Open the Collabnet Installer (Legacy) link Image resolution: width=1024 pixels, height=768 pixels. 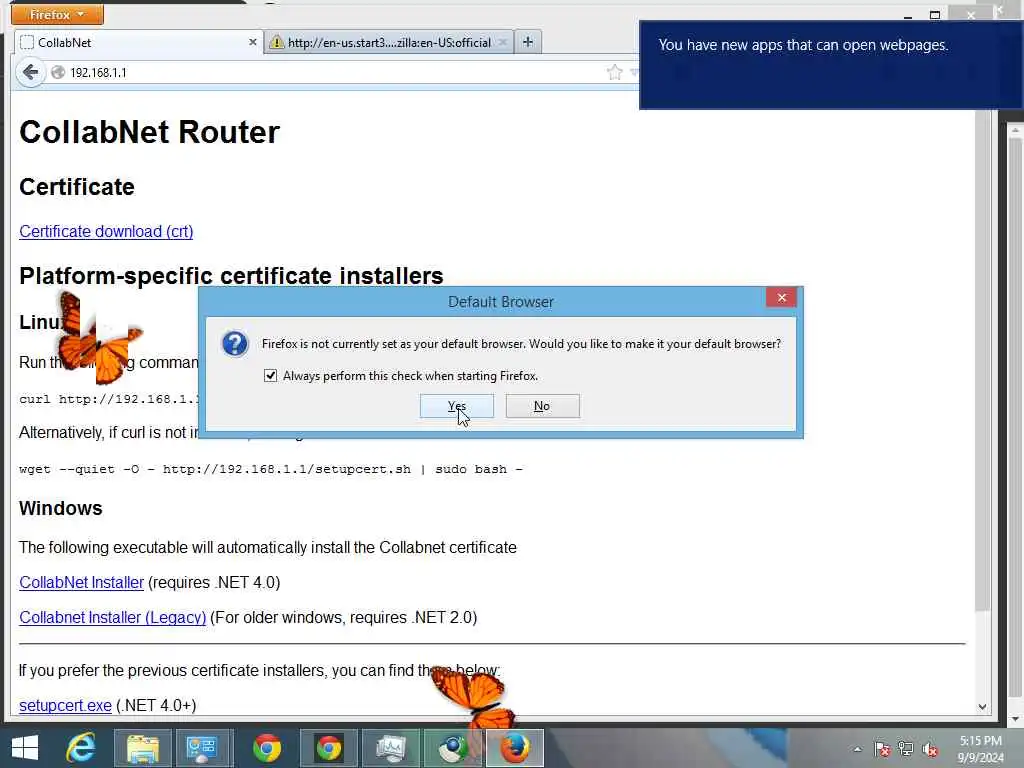pos(112,618)
